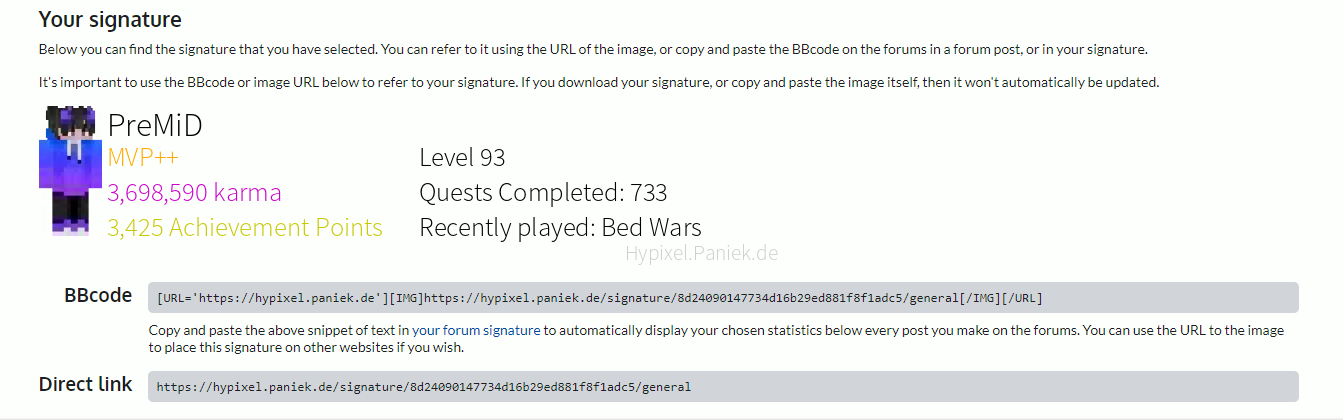The height and width of the screenshot is (420, 1343).
Task: Click the 'Your signature' heading
Action: pyautogui.click(x=110, y=19)
